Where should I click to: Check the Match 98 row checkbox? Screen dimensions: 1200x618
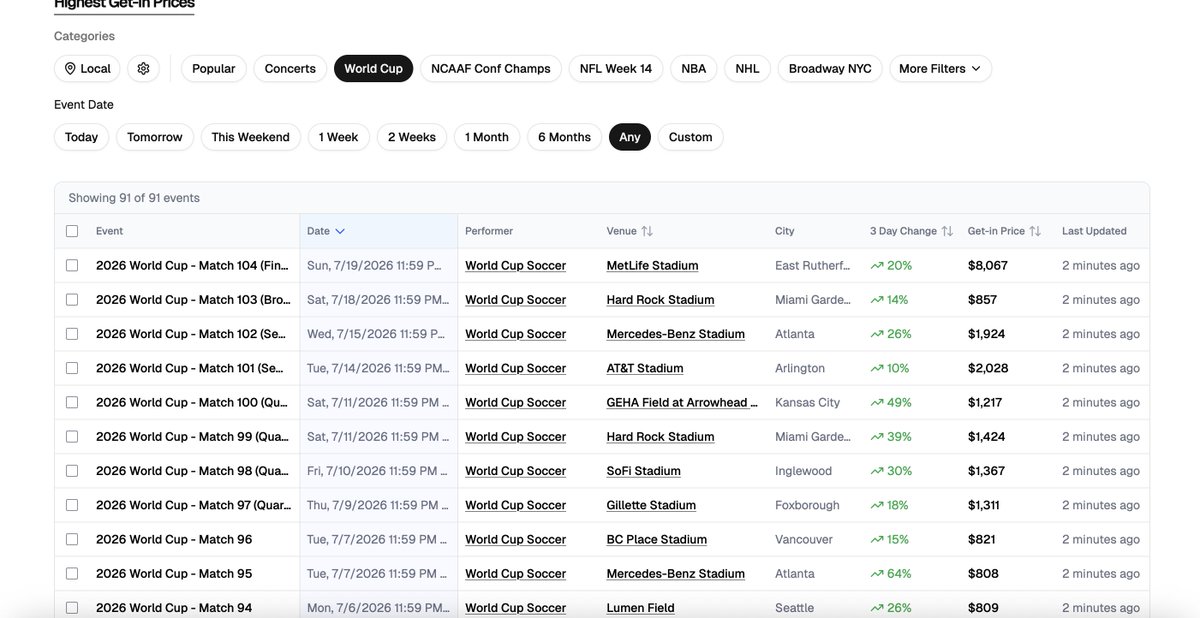click(x=72, y=471)
